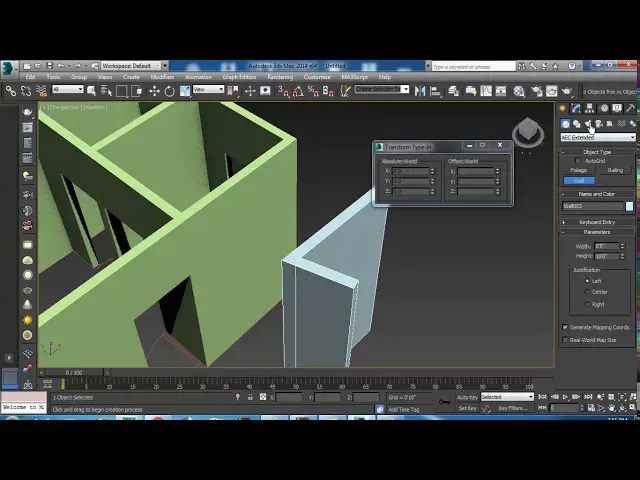Open the Utilities panel hammer icon
Viewport: 640px width, 480px height.
[631, 108]
